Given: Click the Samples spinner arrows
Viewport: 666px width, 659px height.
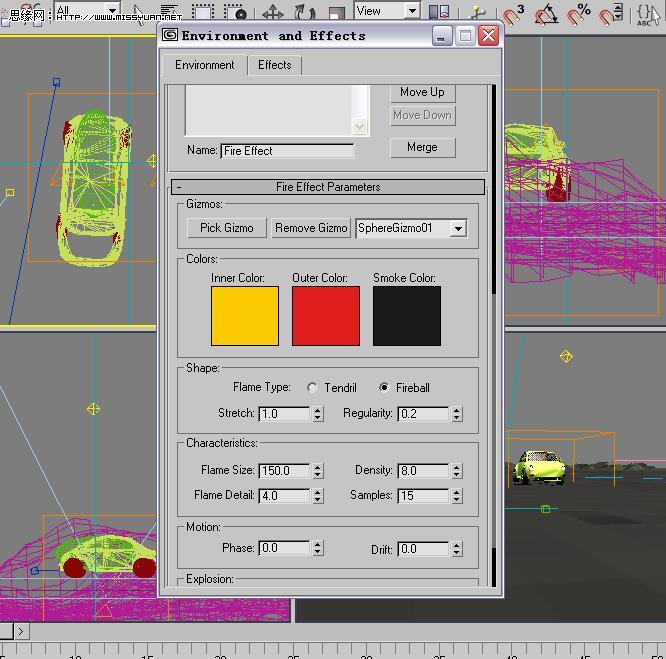Looking at the screenshot, I should pos(457,496).
